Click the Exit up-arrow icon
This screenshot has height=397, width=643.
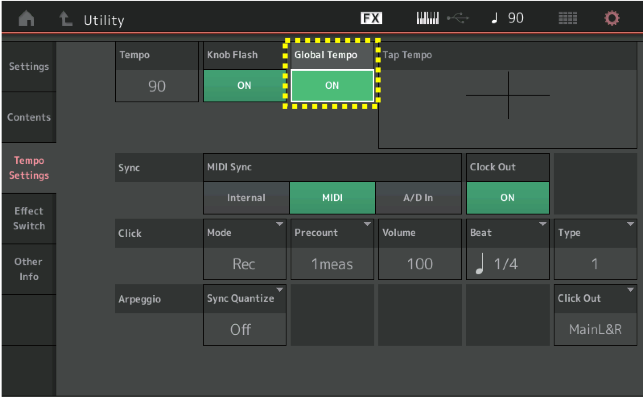tap(66, 18)
